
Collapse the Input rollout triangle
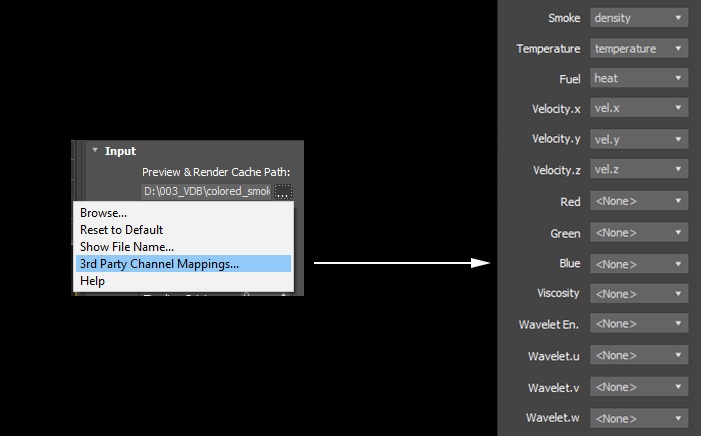coord(95,150)
